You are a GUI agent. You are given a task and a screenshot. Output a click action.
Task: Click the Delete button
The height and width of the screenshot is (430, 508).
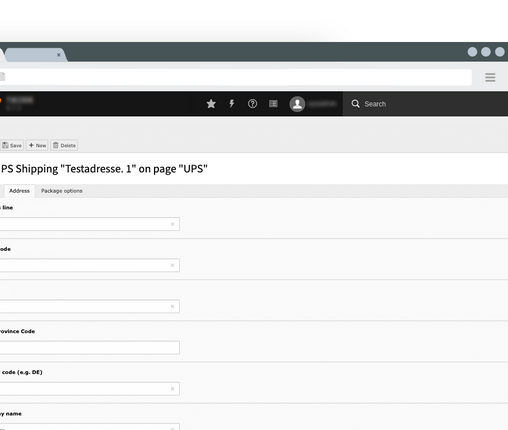tap(64, 145)
